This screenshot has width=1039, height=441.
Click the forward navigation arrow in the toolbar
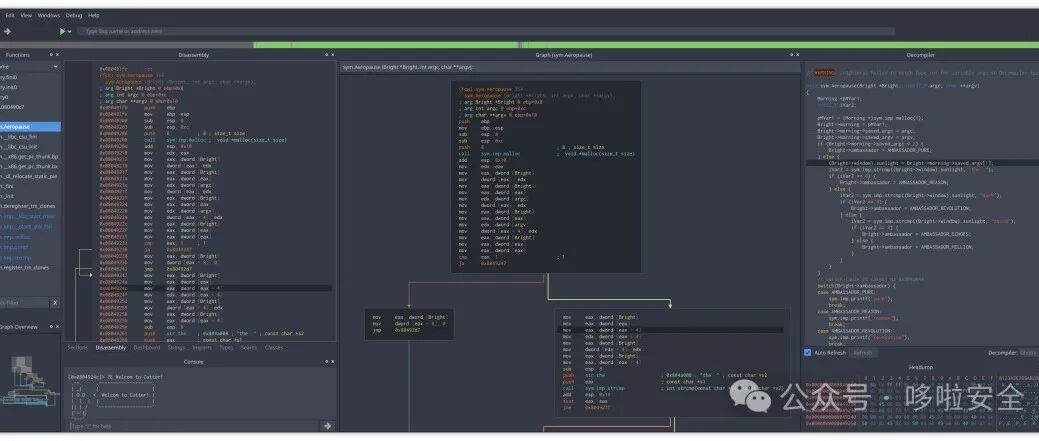click(7, 31)
